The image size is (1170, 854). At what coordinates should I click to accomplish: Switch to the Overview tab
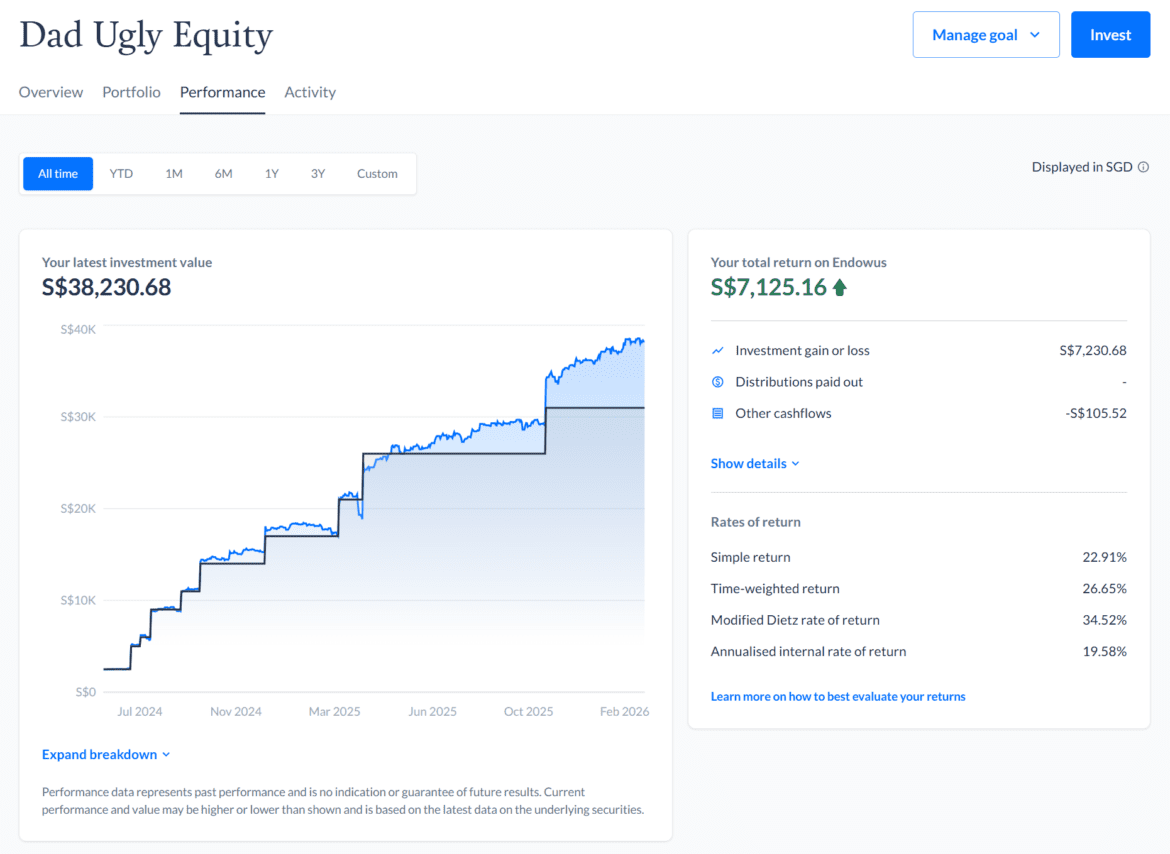point(50,91)
